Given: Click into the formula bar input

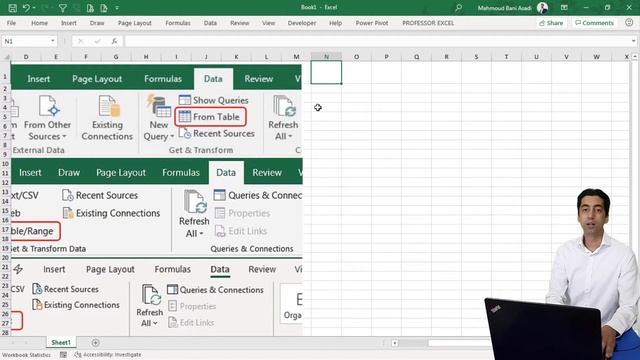Looking at the screenshot, I should click(378, 41).
